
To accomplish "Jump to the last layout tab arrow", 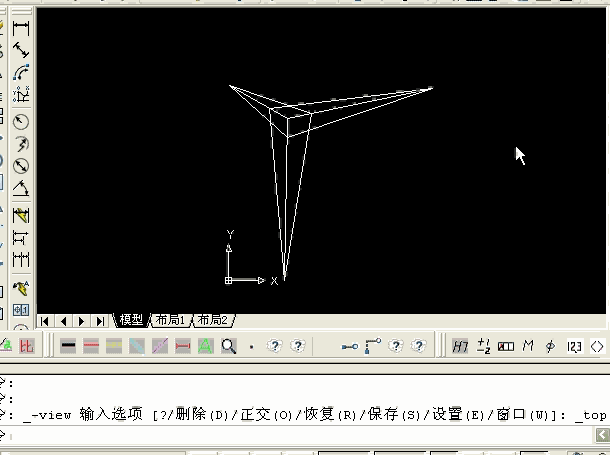I will point(100,321).
